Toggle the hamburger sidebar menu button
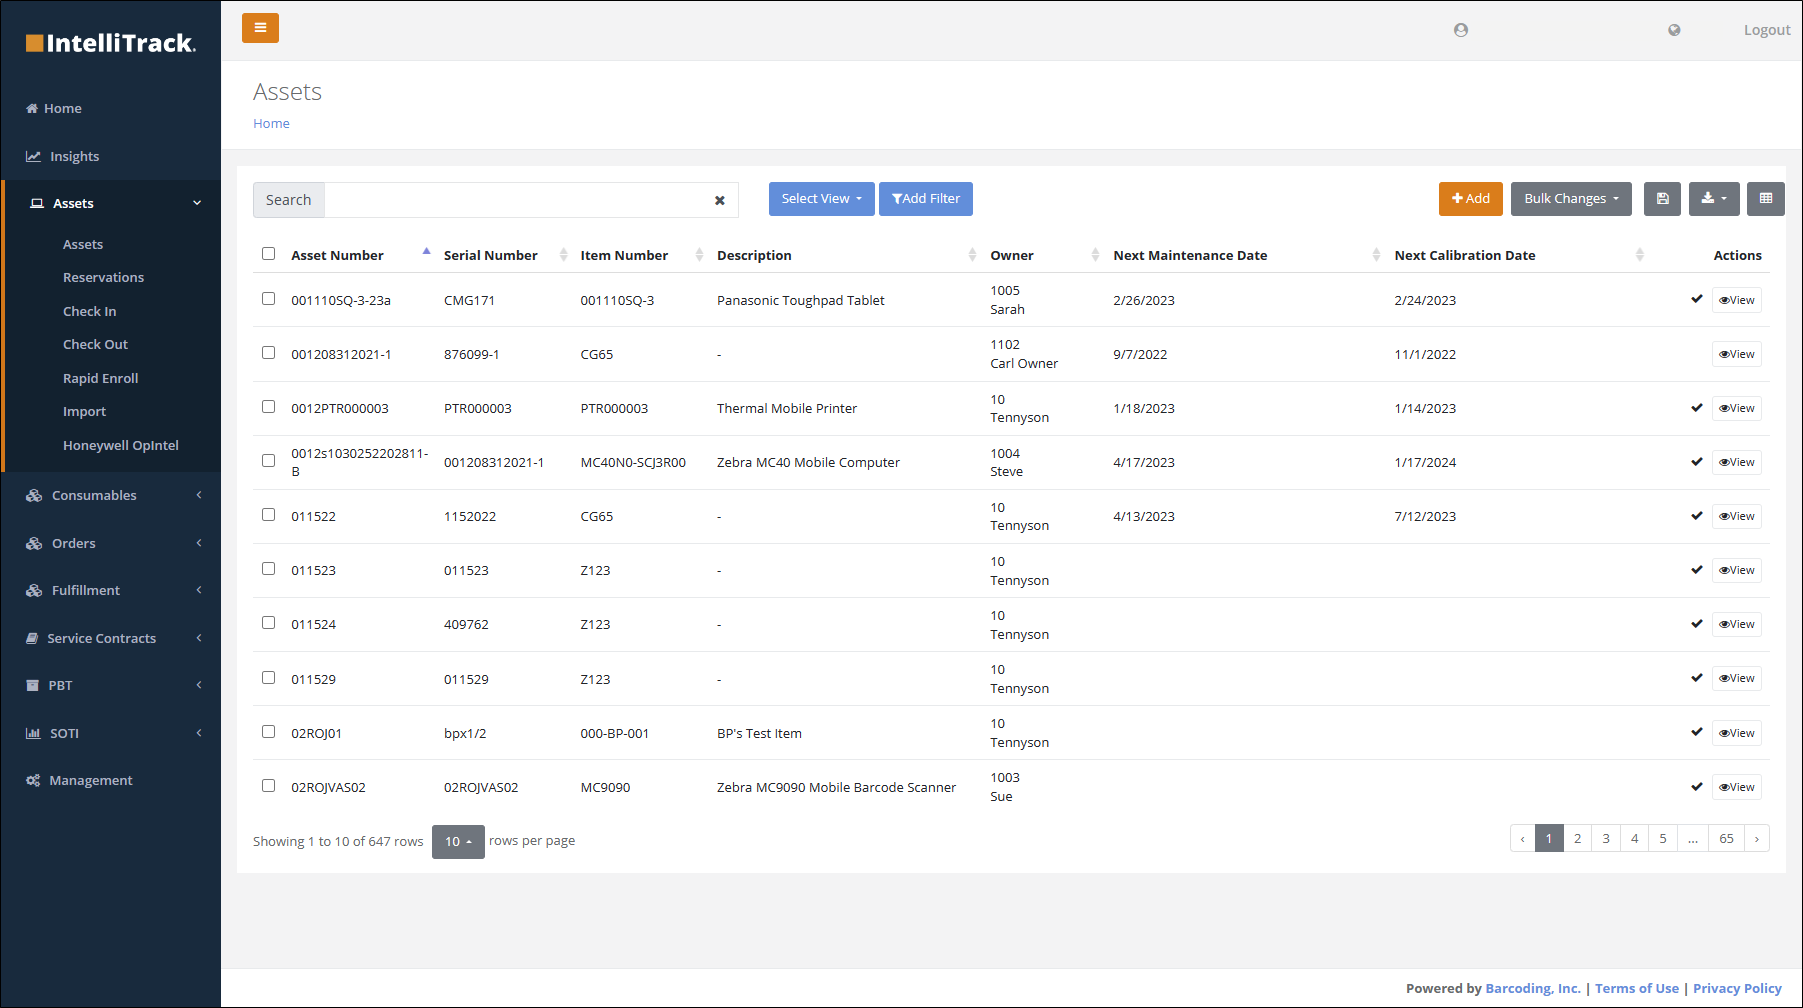The height and width of the screenshot is (1008, 1803). pyautogui.click(x=260, y=28)
